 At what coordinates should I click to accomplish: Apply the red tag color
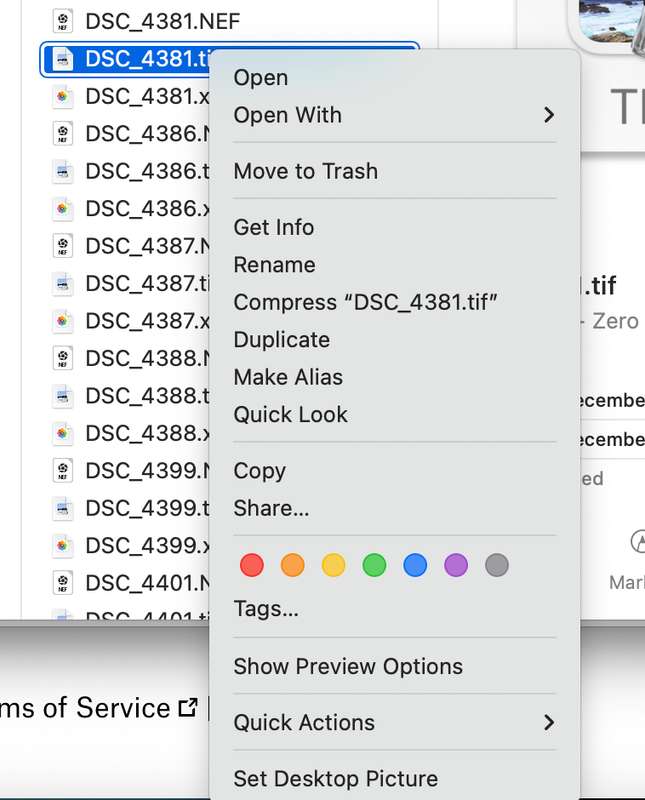[252, 565]
